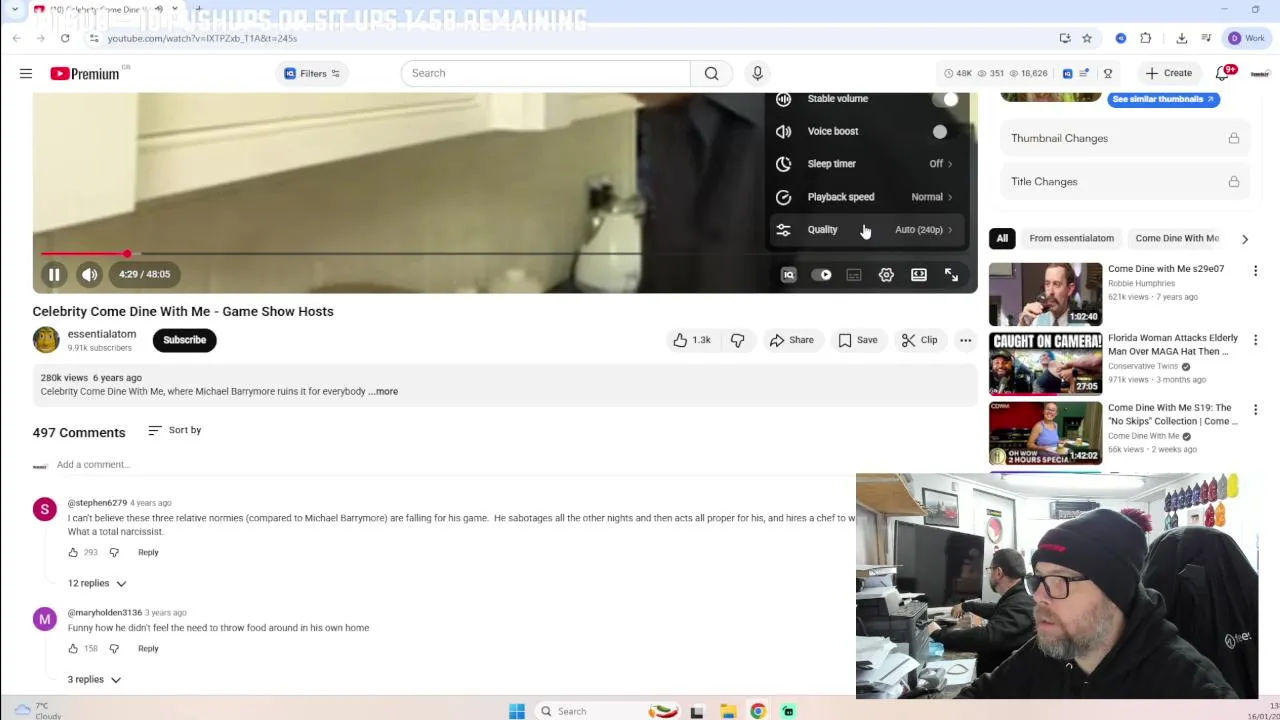Open vidIQ Filters dropdown
Screen dimensions: 1280x720
(312, 73)
